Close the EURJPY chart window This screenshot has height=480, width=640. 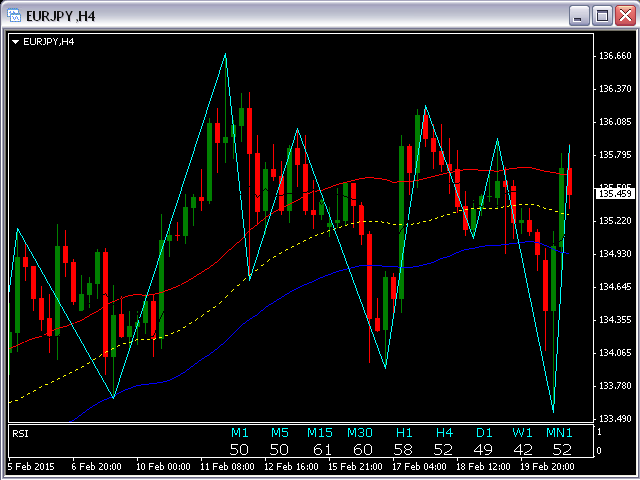(x=623, y=15)
